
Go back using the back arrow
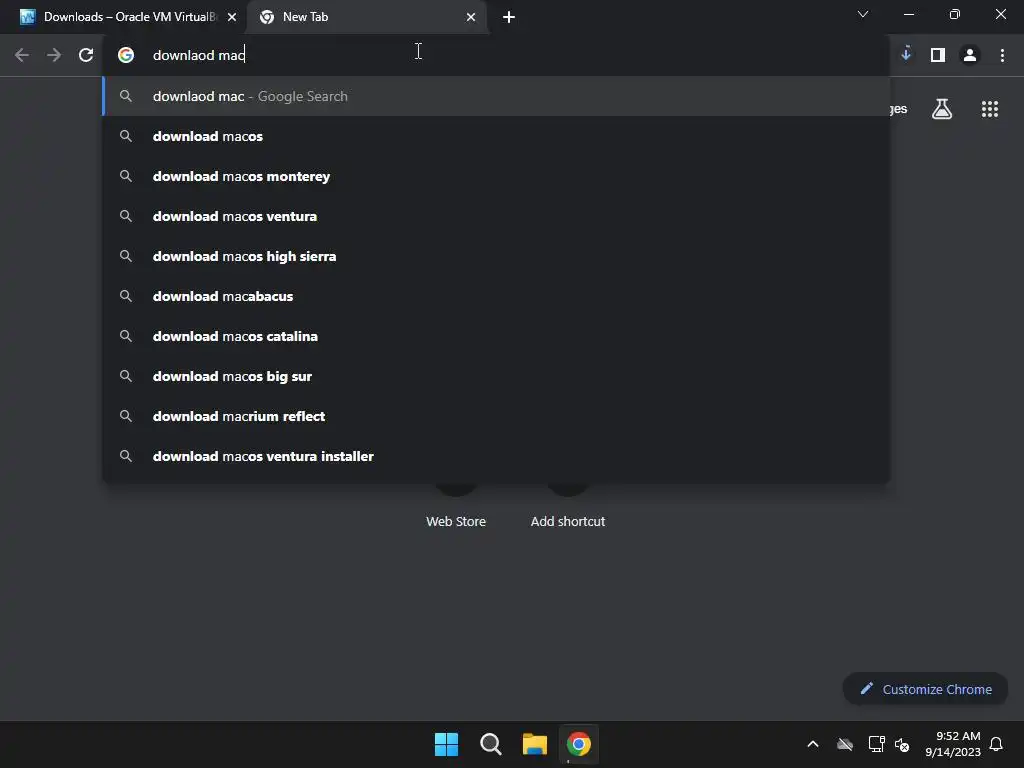22,55
